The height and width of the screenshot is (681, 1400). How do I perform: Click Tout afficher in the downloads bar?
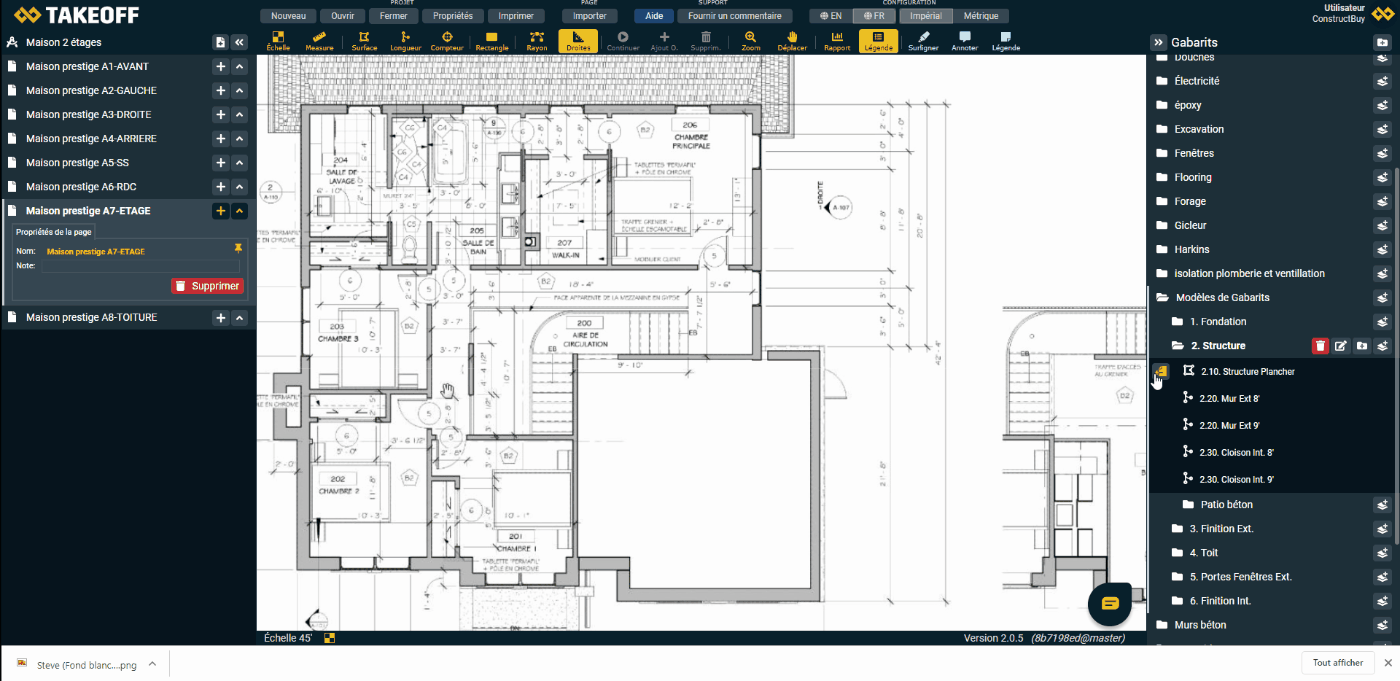tap(1338, 663)
